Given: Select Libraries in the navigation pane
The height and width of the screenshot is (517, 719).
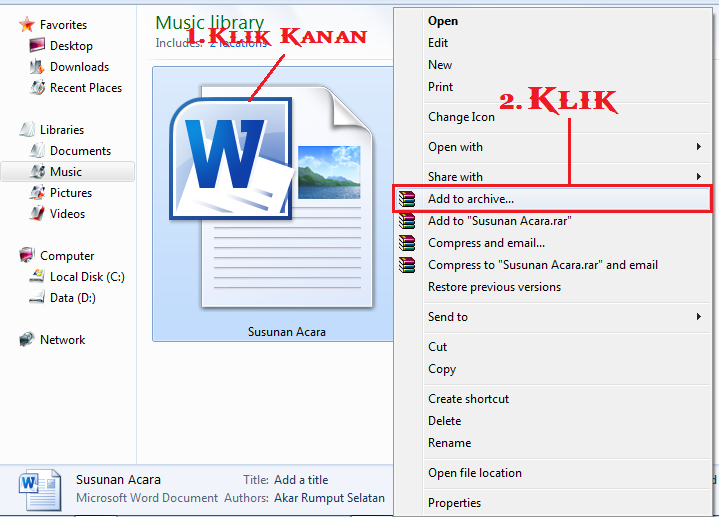Looking at the screenshot, I should [x=62, y=130].
